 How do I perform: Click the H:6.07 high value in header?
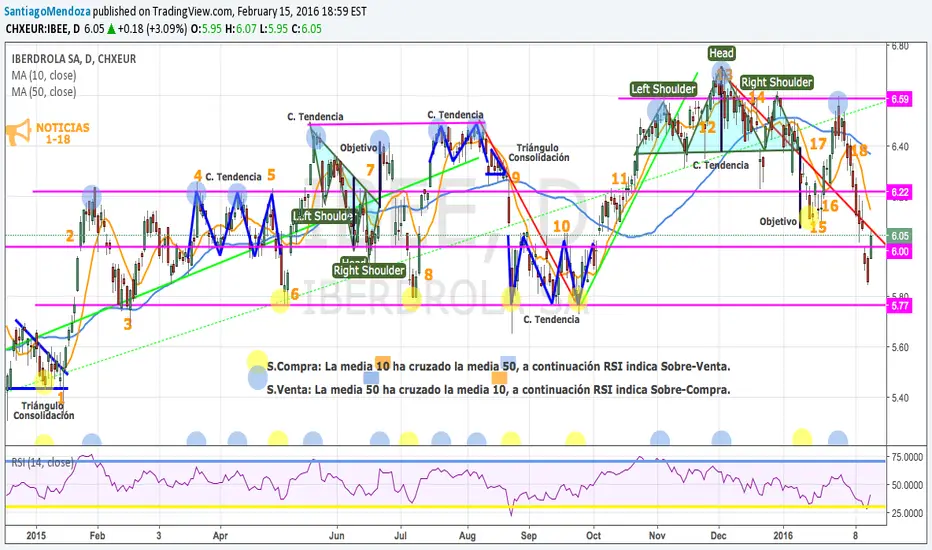(241, 29)
